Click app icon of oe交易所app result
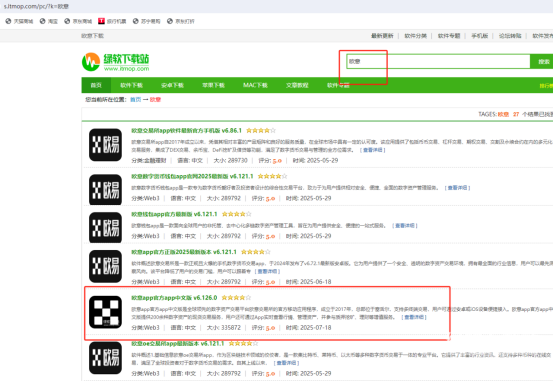Viewport: 554px width, 381px height. [105, 358]
